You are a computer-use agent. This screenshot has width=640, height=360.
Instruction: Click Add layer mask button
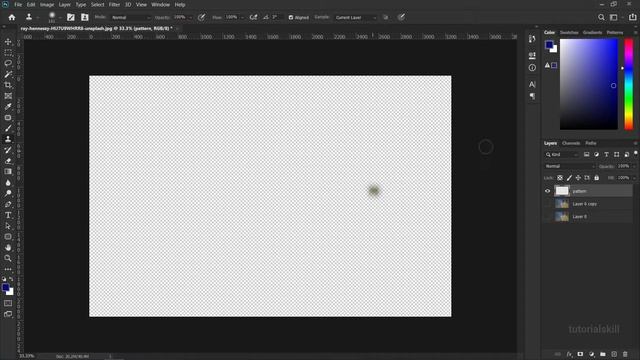pyautogui.click(x=580, y=354)
